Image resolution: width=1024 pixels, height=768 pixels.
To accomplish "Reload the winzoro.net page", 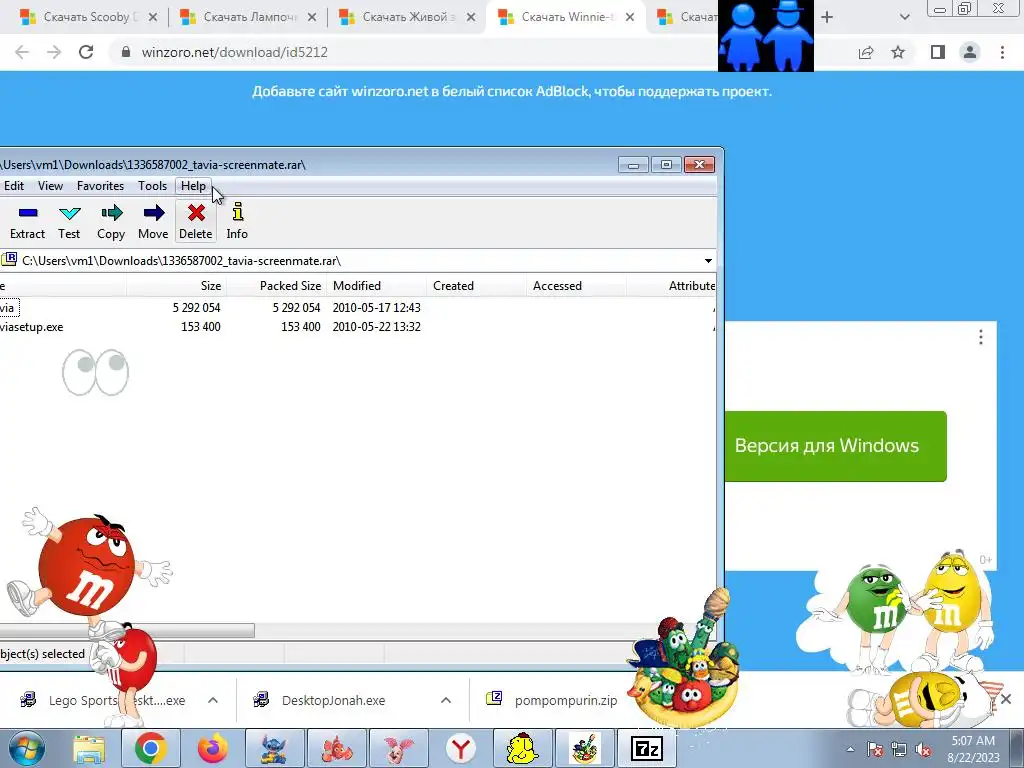I will [86, 52].
